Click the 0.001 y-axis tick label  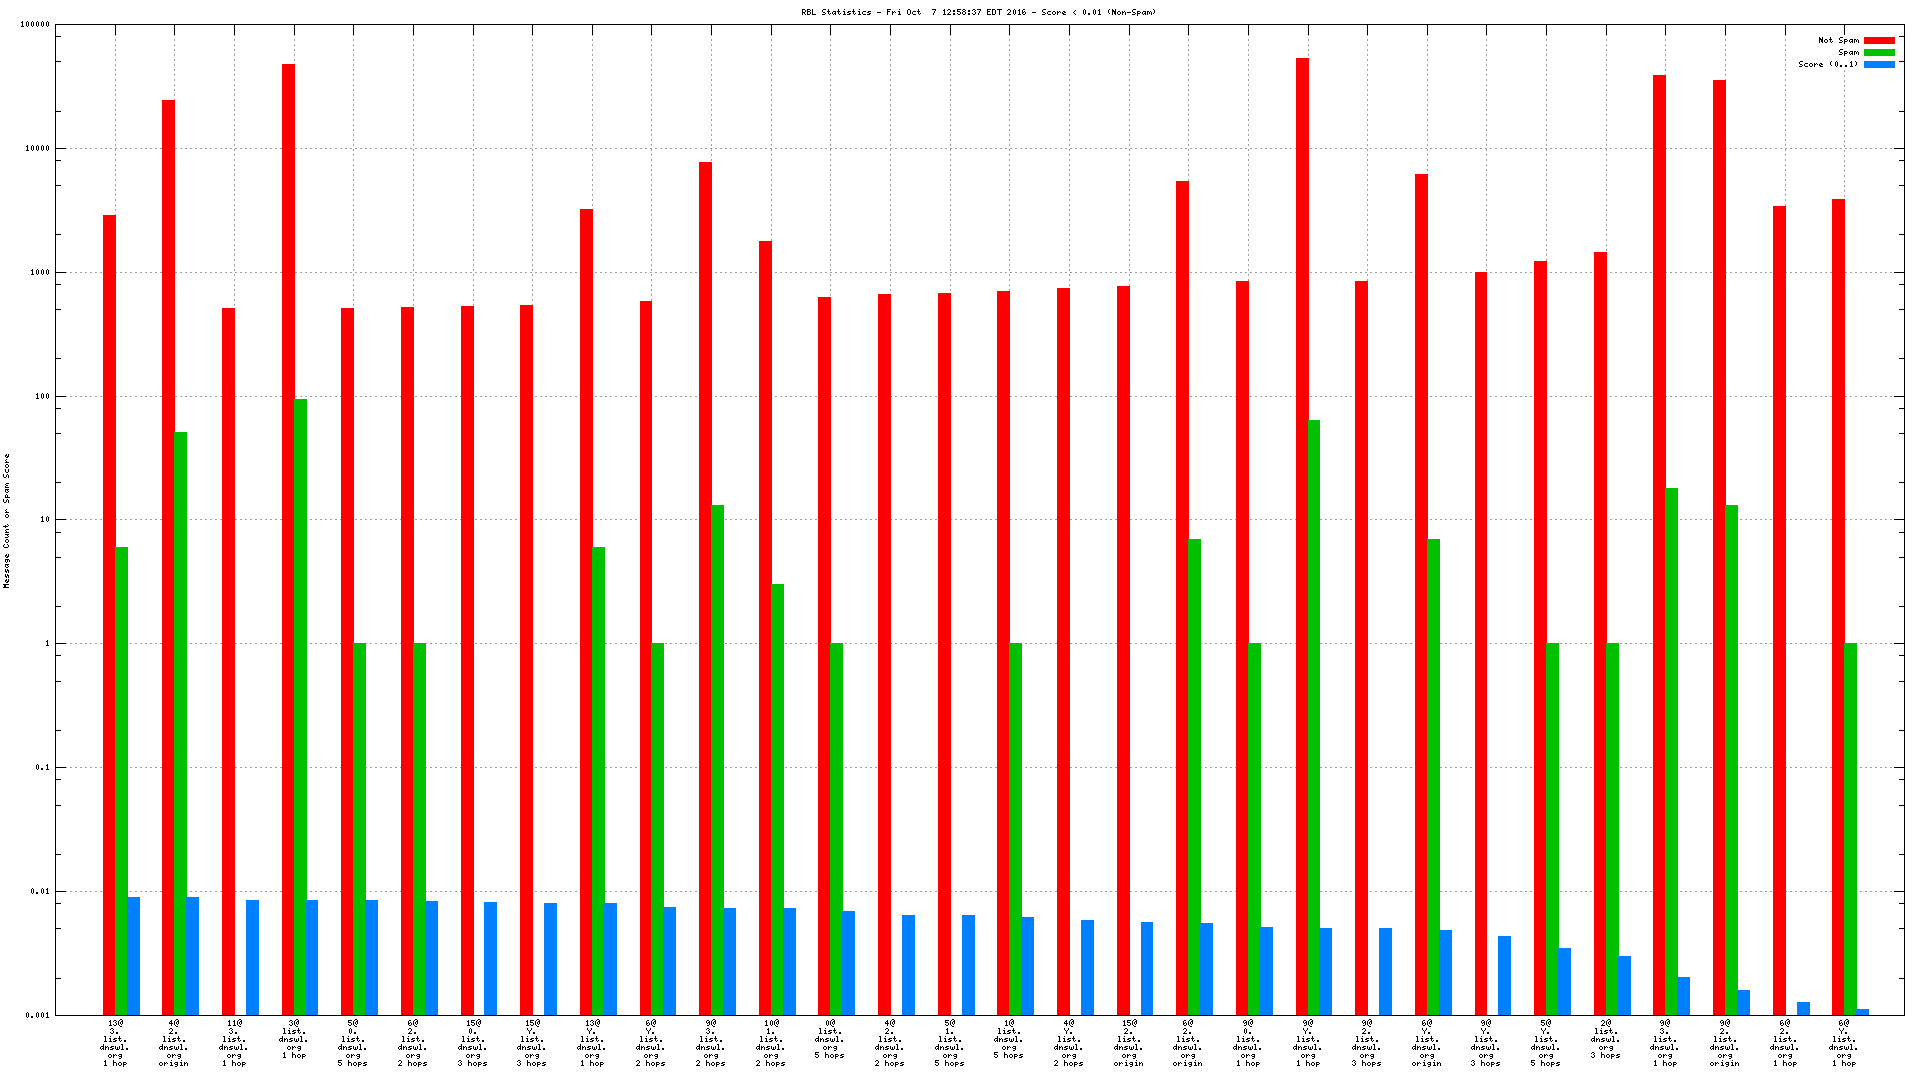pos(38,1015)
